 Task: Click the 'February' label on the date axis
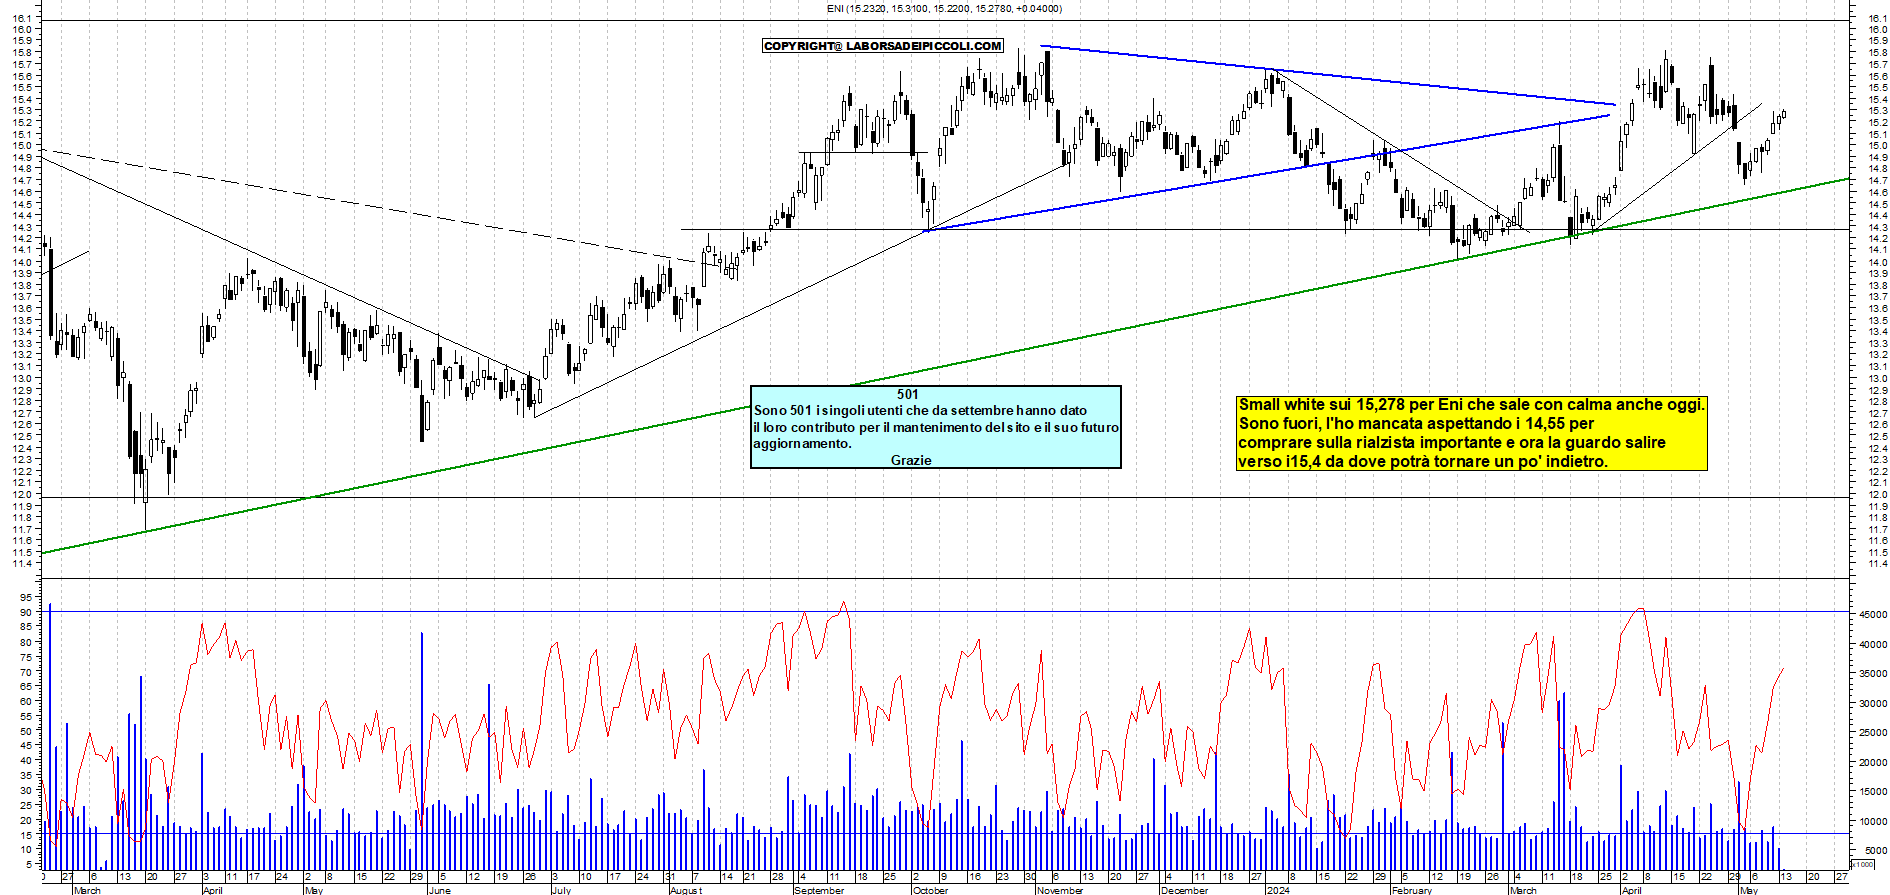point(1412,890)
